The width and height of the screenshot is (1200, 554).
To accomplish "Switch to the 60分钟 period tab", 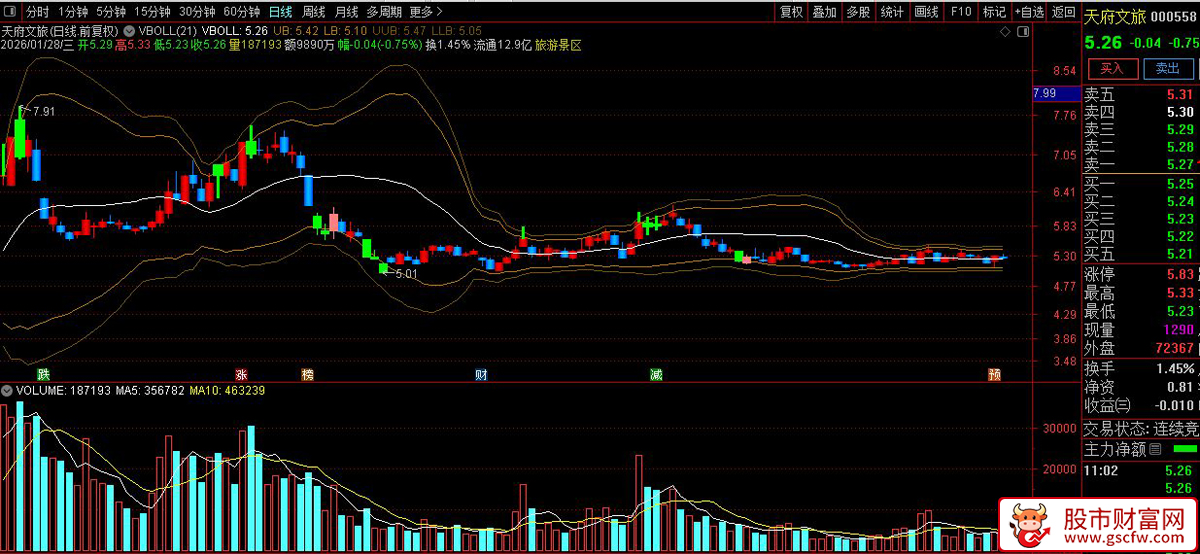I will coord(241,12).
